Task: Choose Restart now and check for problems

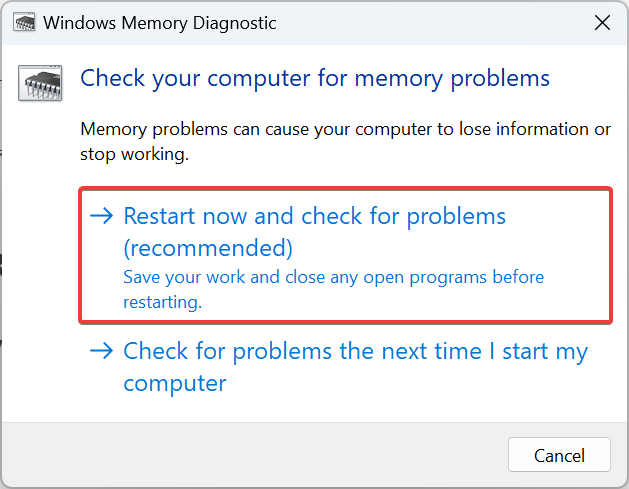Action: click(x=314, y=217)
